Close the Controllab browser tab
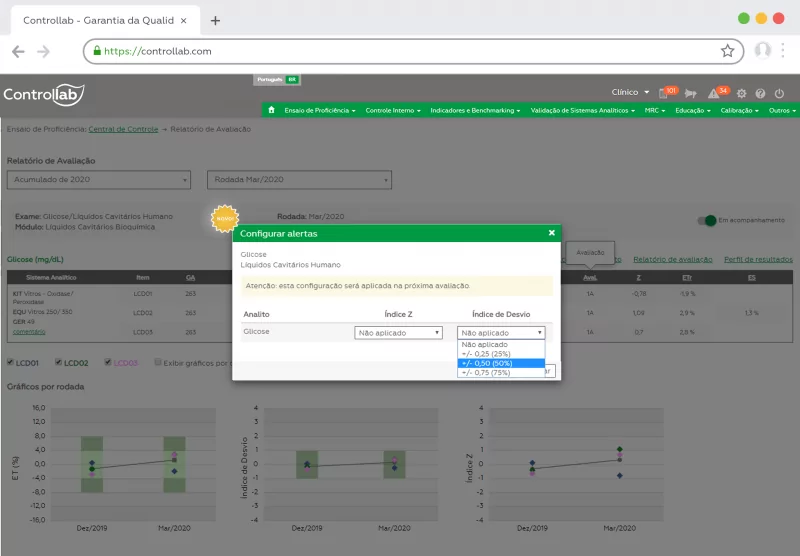 tap(184, 20)
